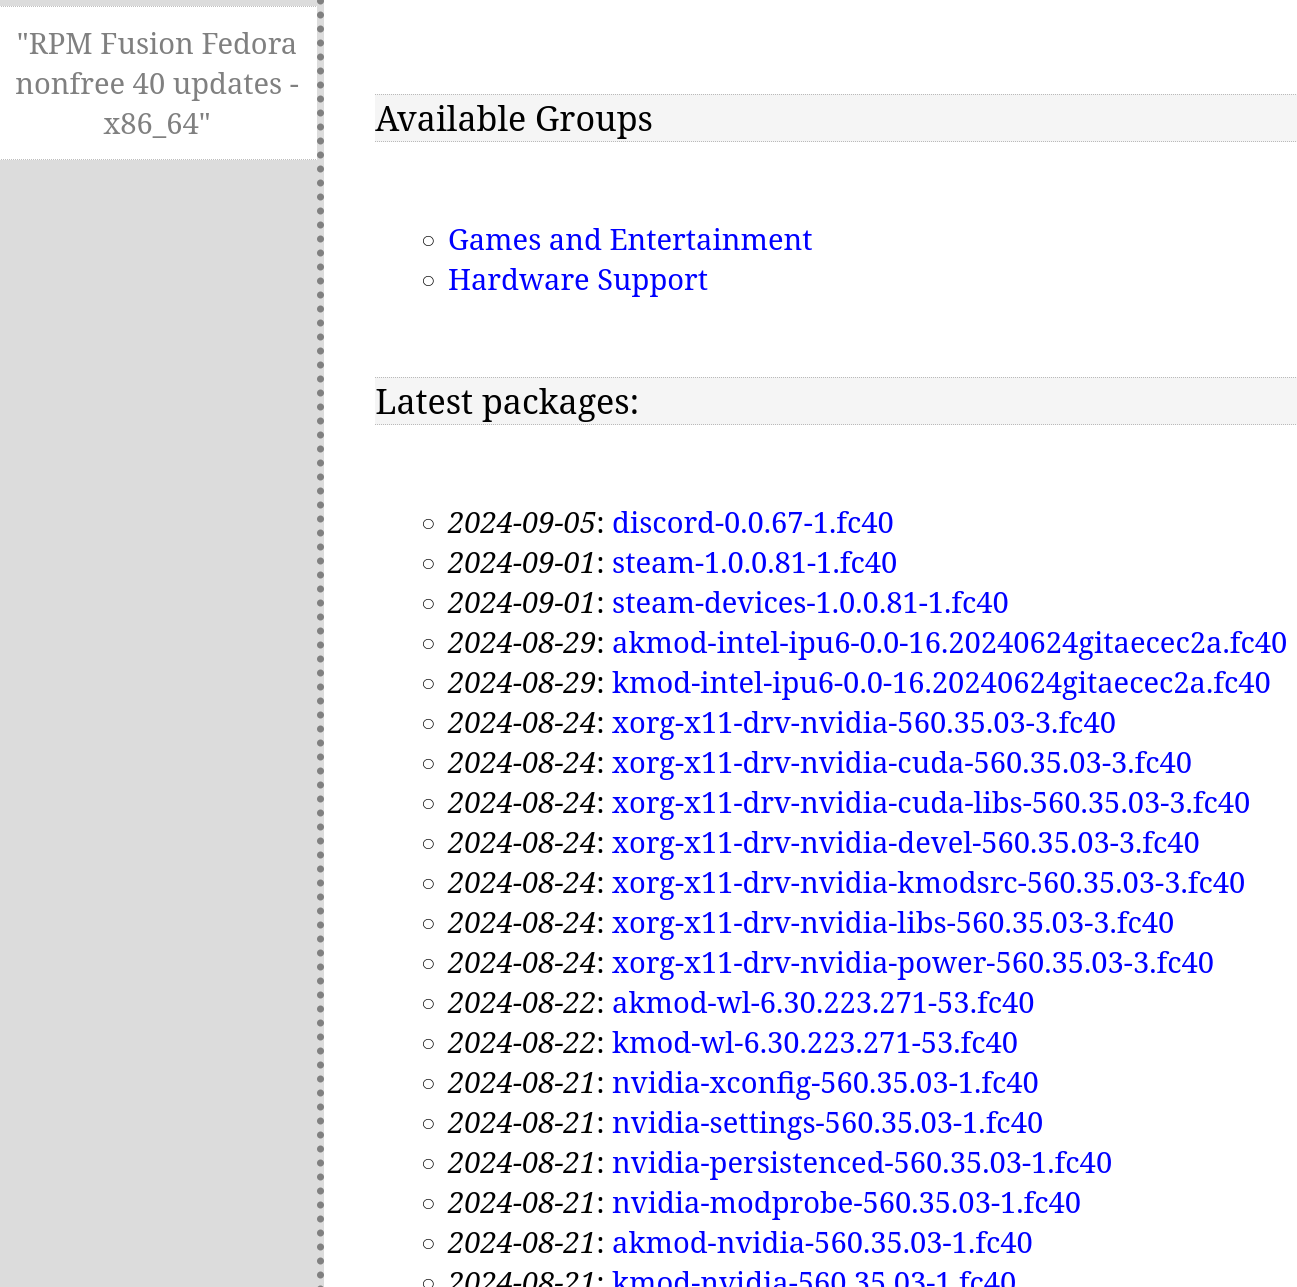1297x1287 pixels.
Task: Click the 2024-08-21 date beside akmod-nvidia
Action: click(522, 1243)
